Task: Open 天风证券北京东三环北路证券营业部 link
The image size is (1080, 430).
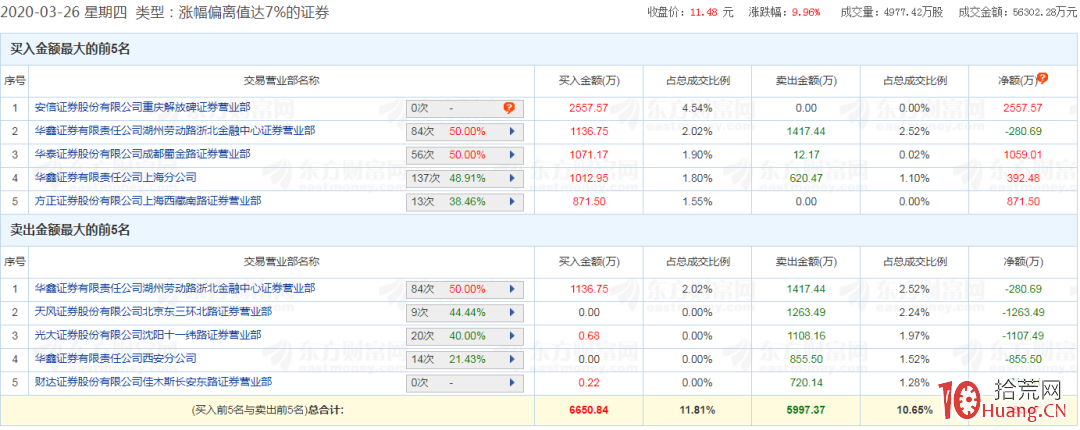Action: coord(153,311)
